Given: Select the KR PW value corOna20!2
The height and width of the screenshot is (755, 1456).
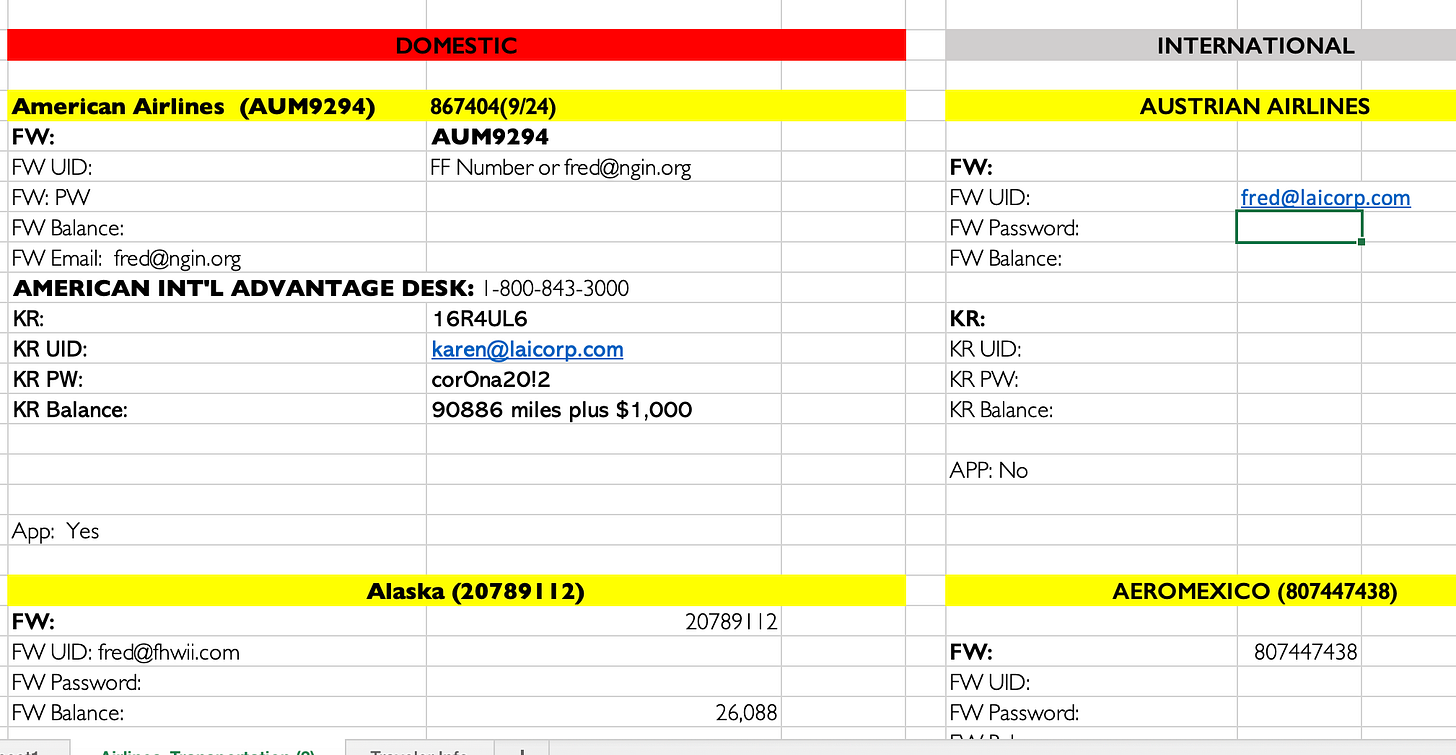Looking at the screenshot, I should coord(604,379).
